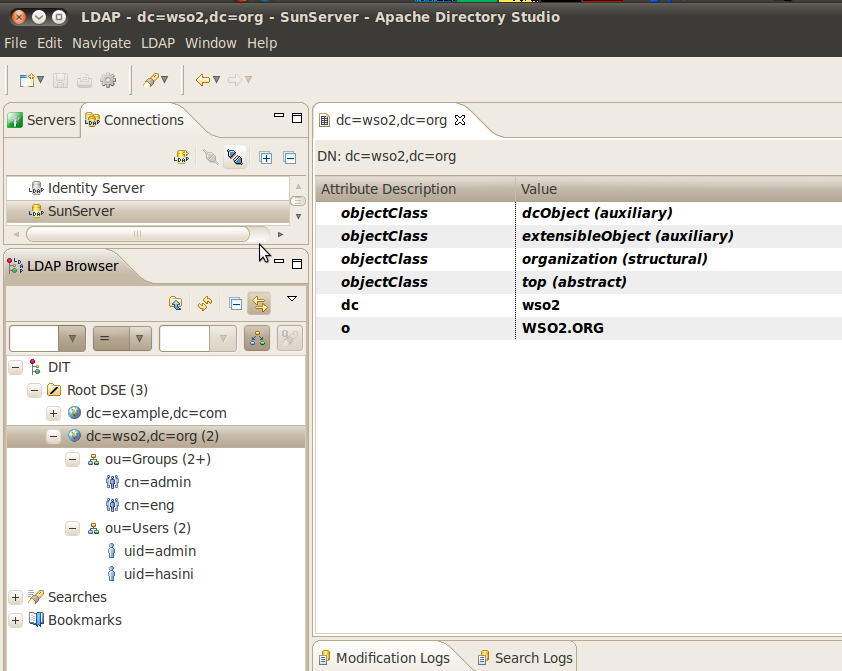This screenshot has height=671, width=842.
Task: Expand the Searches tree node
Action: coord(15,596)
